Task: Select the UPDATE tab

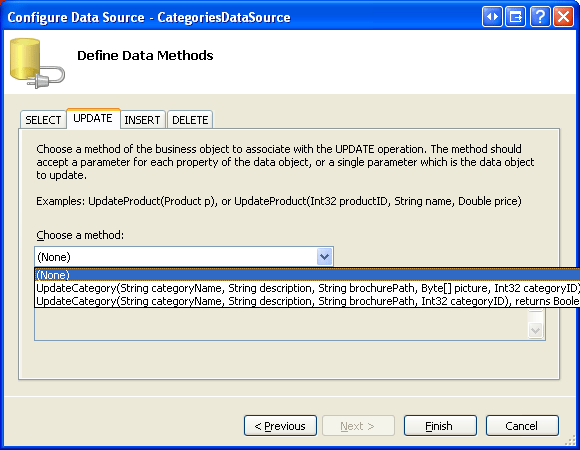Action: point(93,118)
